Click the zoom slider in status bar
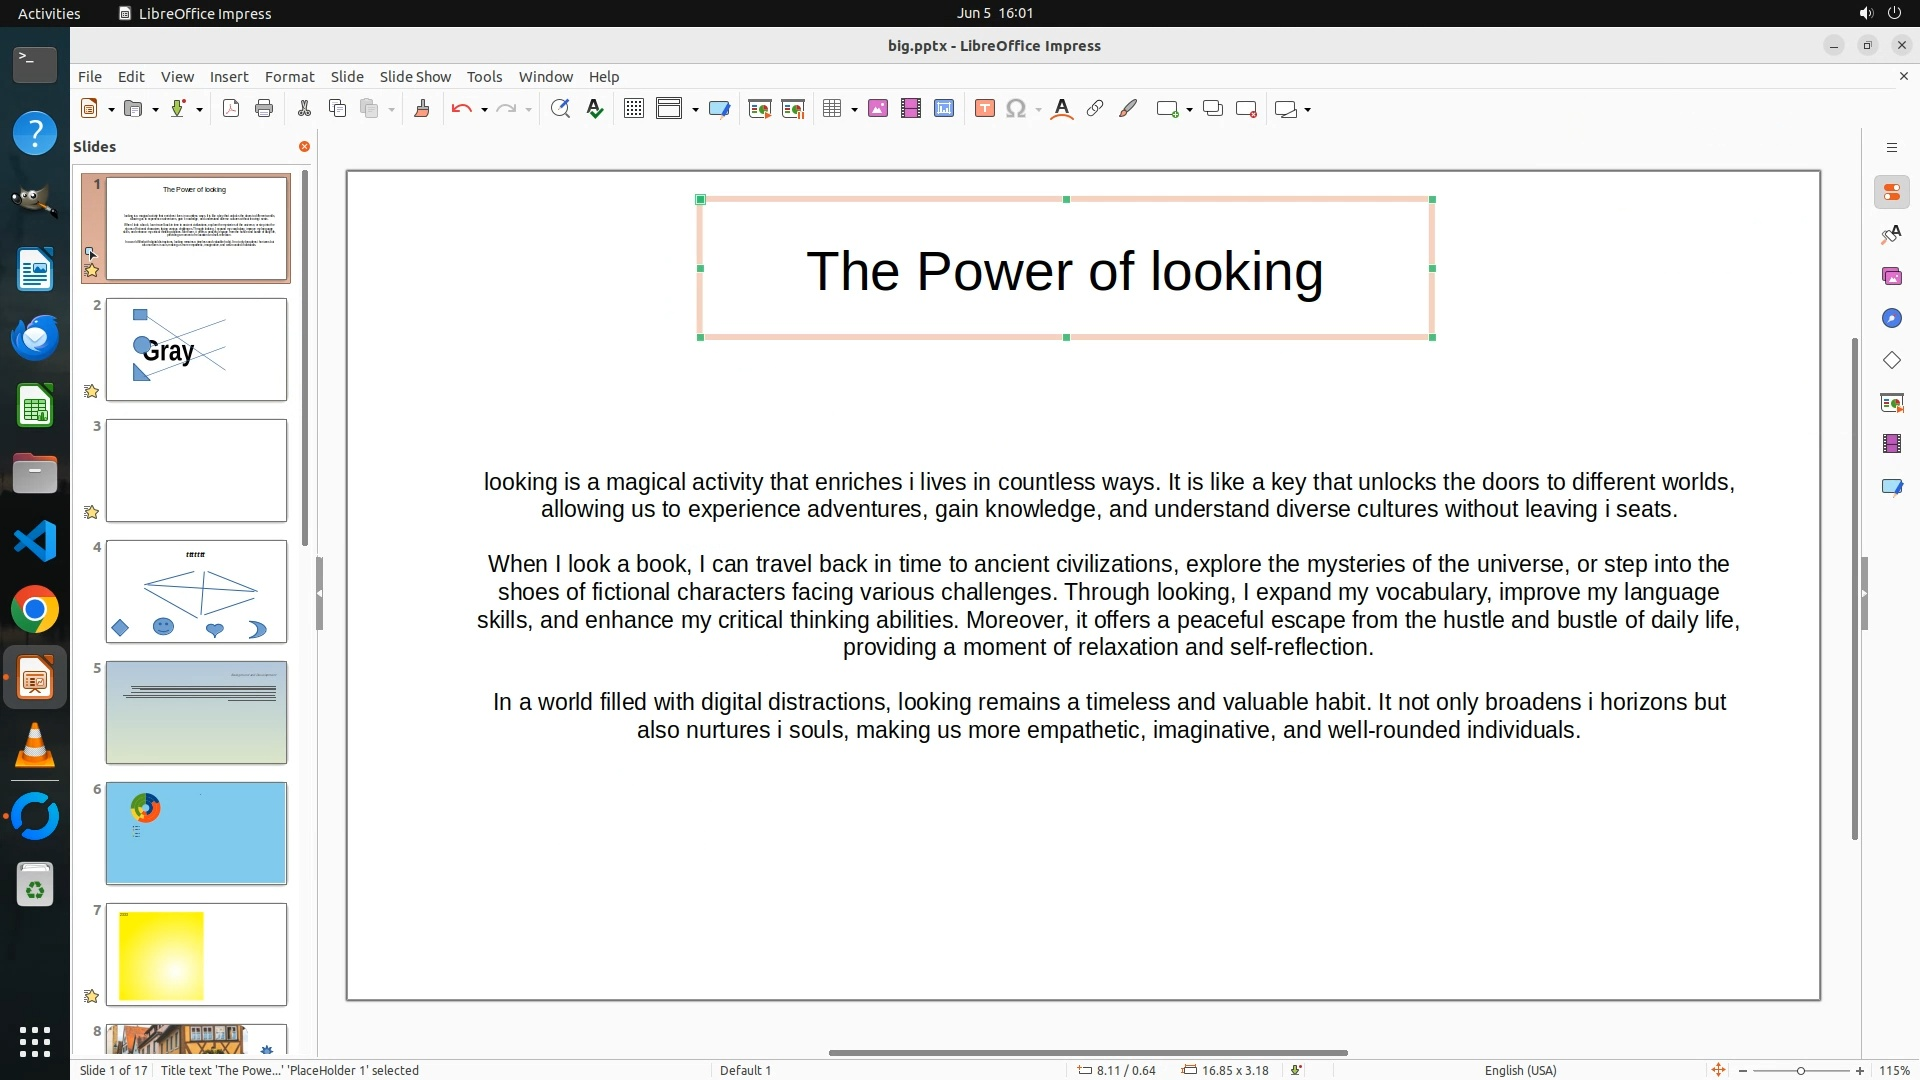The width and height of the screenshot is (1920, 1080). (x=1800, y=1071)
